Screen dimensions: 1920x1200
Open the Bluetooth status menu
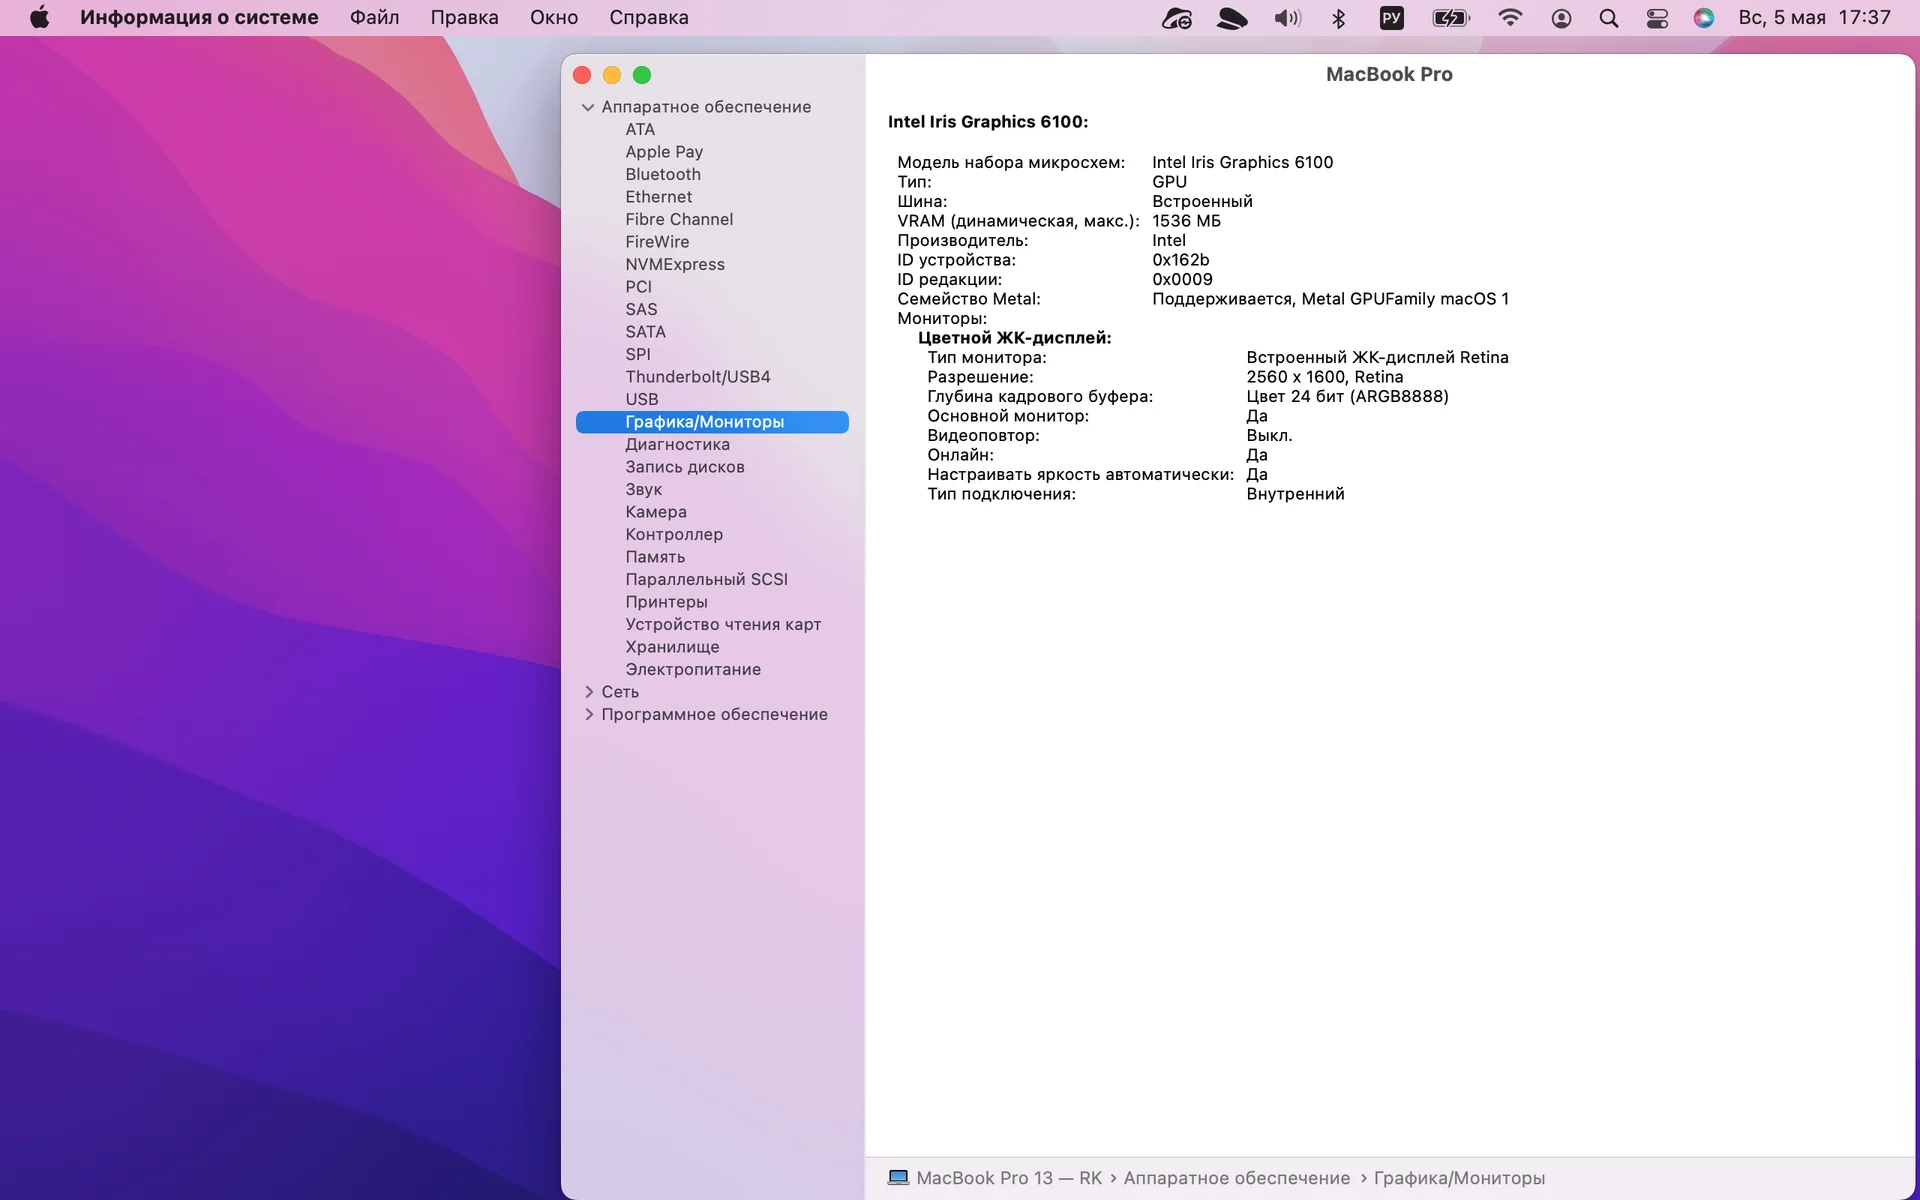(x=1339, y=18)
